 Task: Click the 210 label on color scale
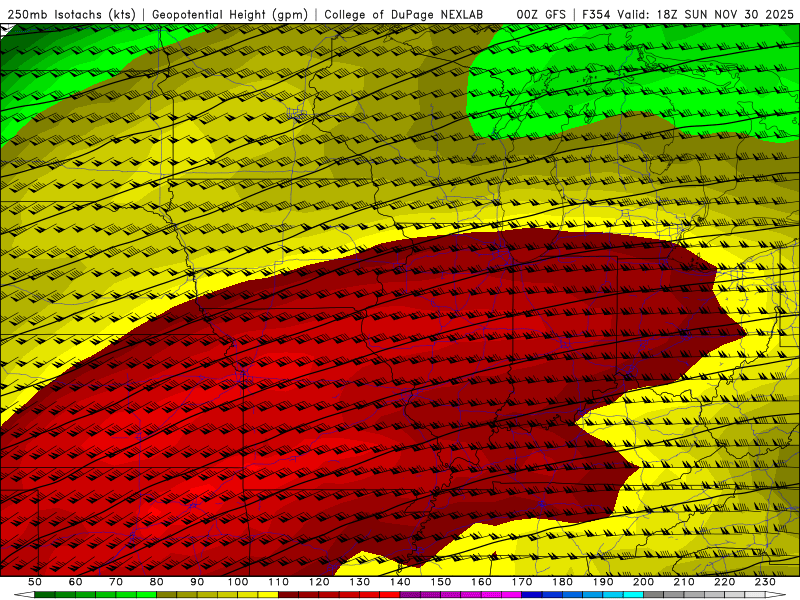684,582
